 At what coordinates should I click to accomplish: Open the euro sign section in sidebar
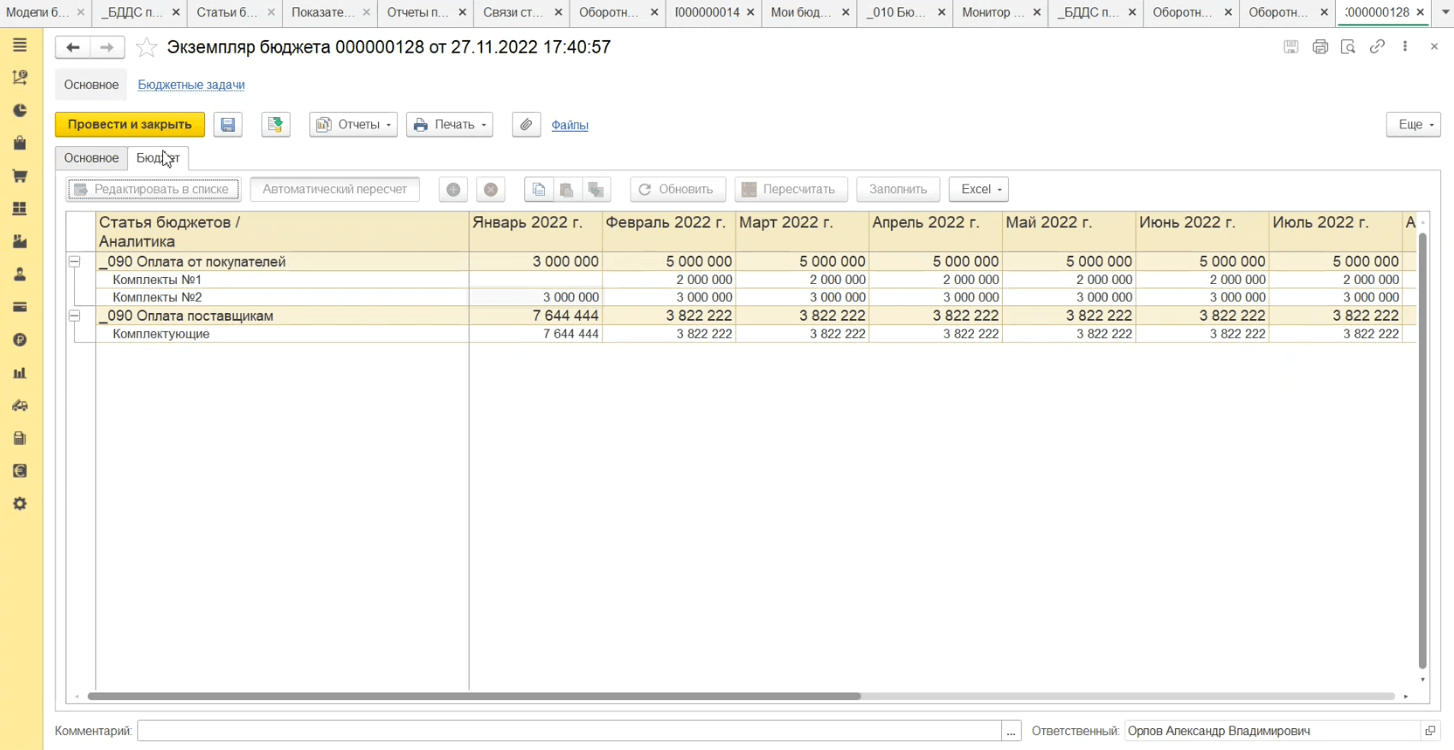20,471
